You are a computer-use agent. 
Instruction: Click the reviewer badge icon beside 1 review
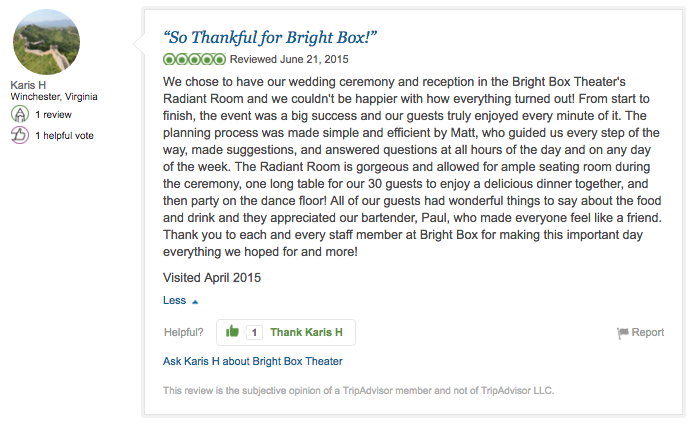point(19,114)
